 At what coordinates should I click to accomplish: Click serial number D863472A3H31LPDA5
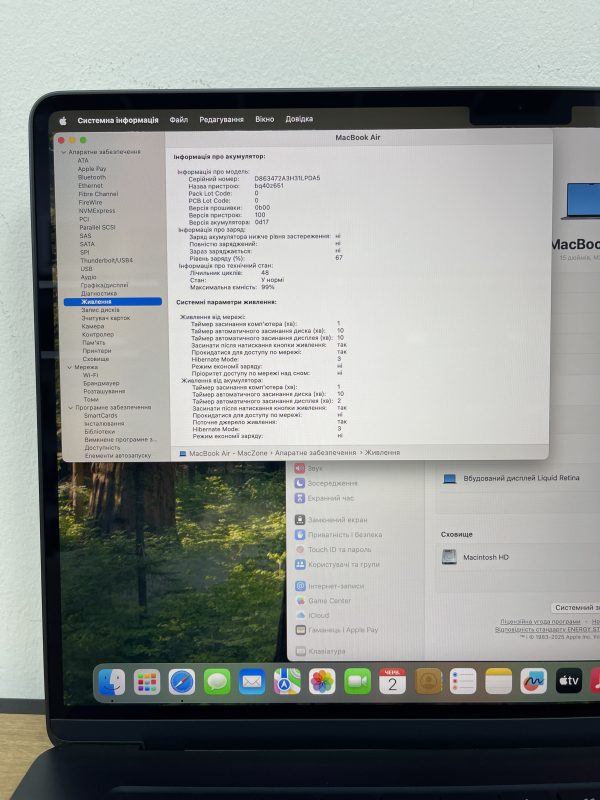[287, 179]
